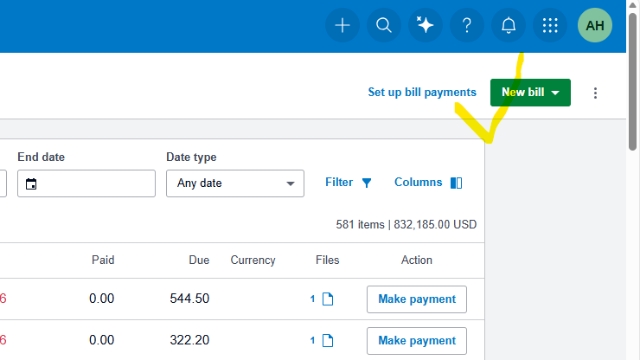Click the Currency column header
Viewport: 640px width, 360px height.
point(253,260)
